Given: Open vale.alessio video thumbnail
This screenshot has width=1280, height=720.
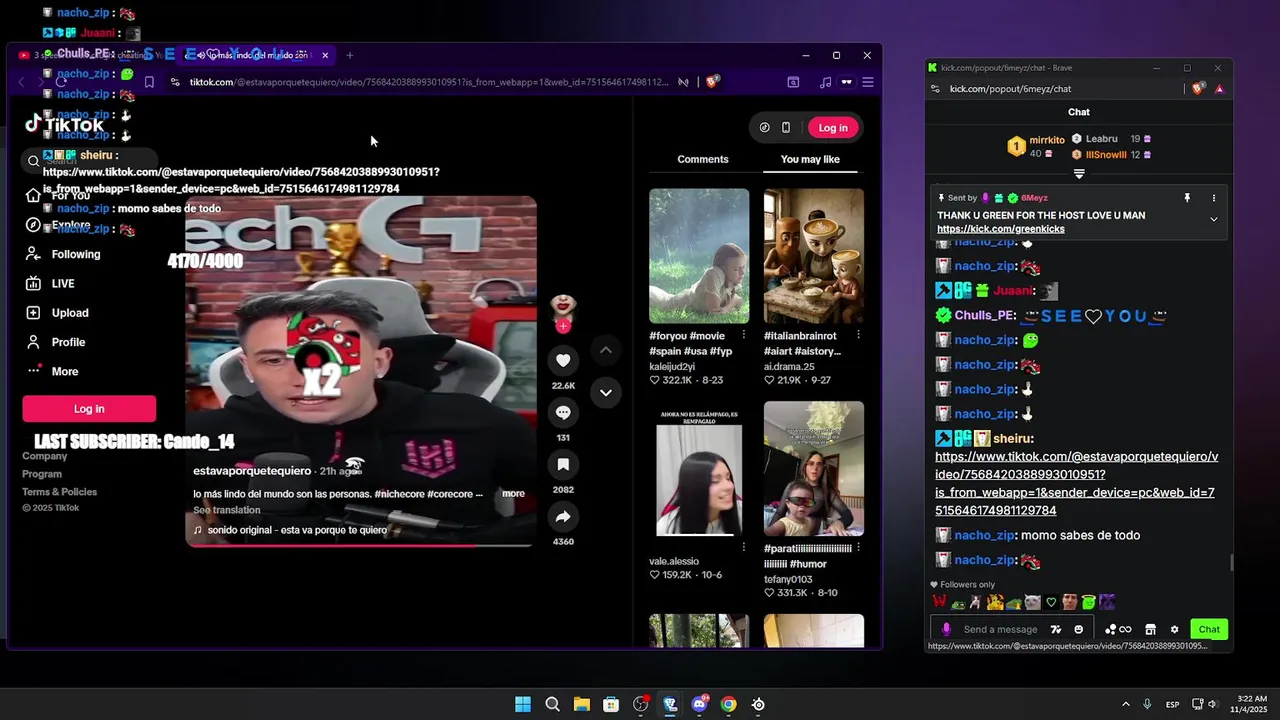Looking at the screenshot, I should 699,469.
